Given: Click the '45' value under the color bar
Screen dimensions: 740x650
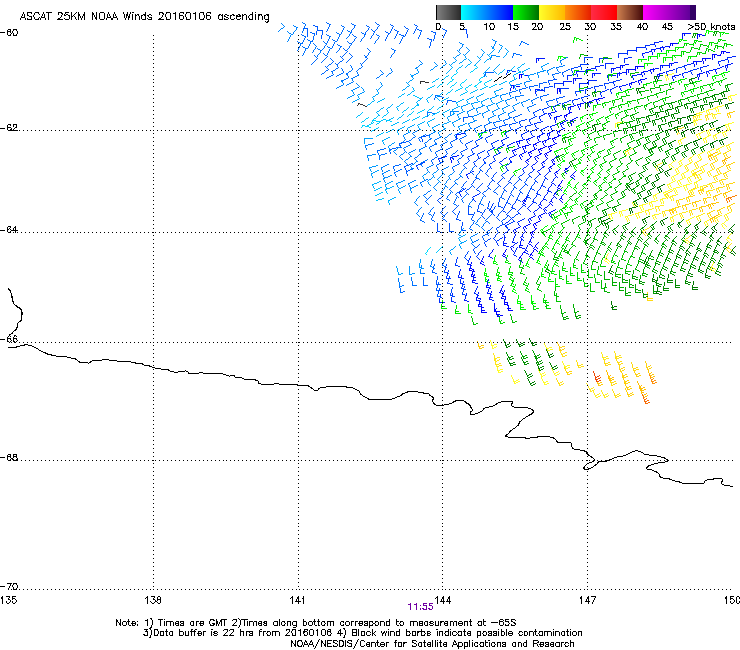Looking at the screenshot, I should click(667, 27).
